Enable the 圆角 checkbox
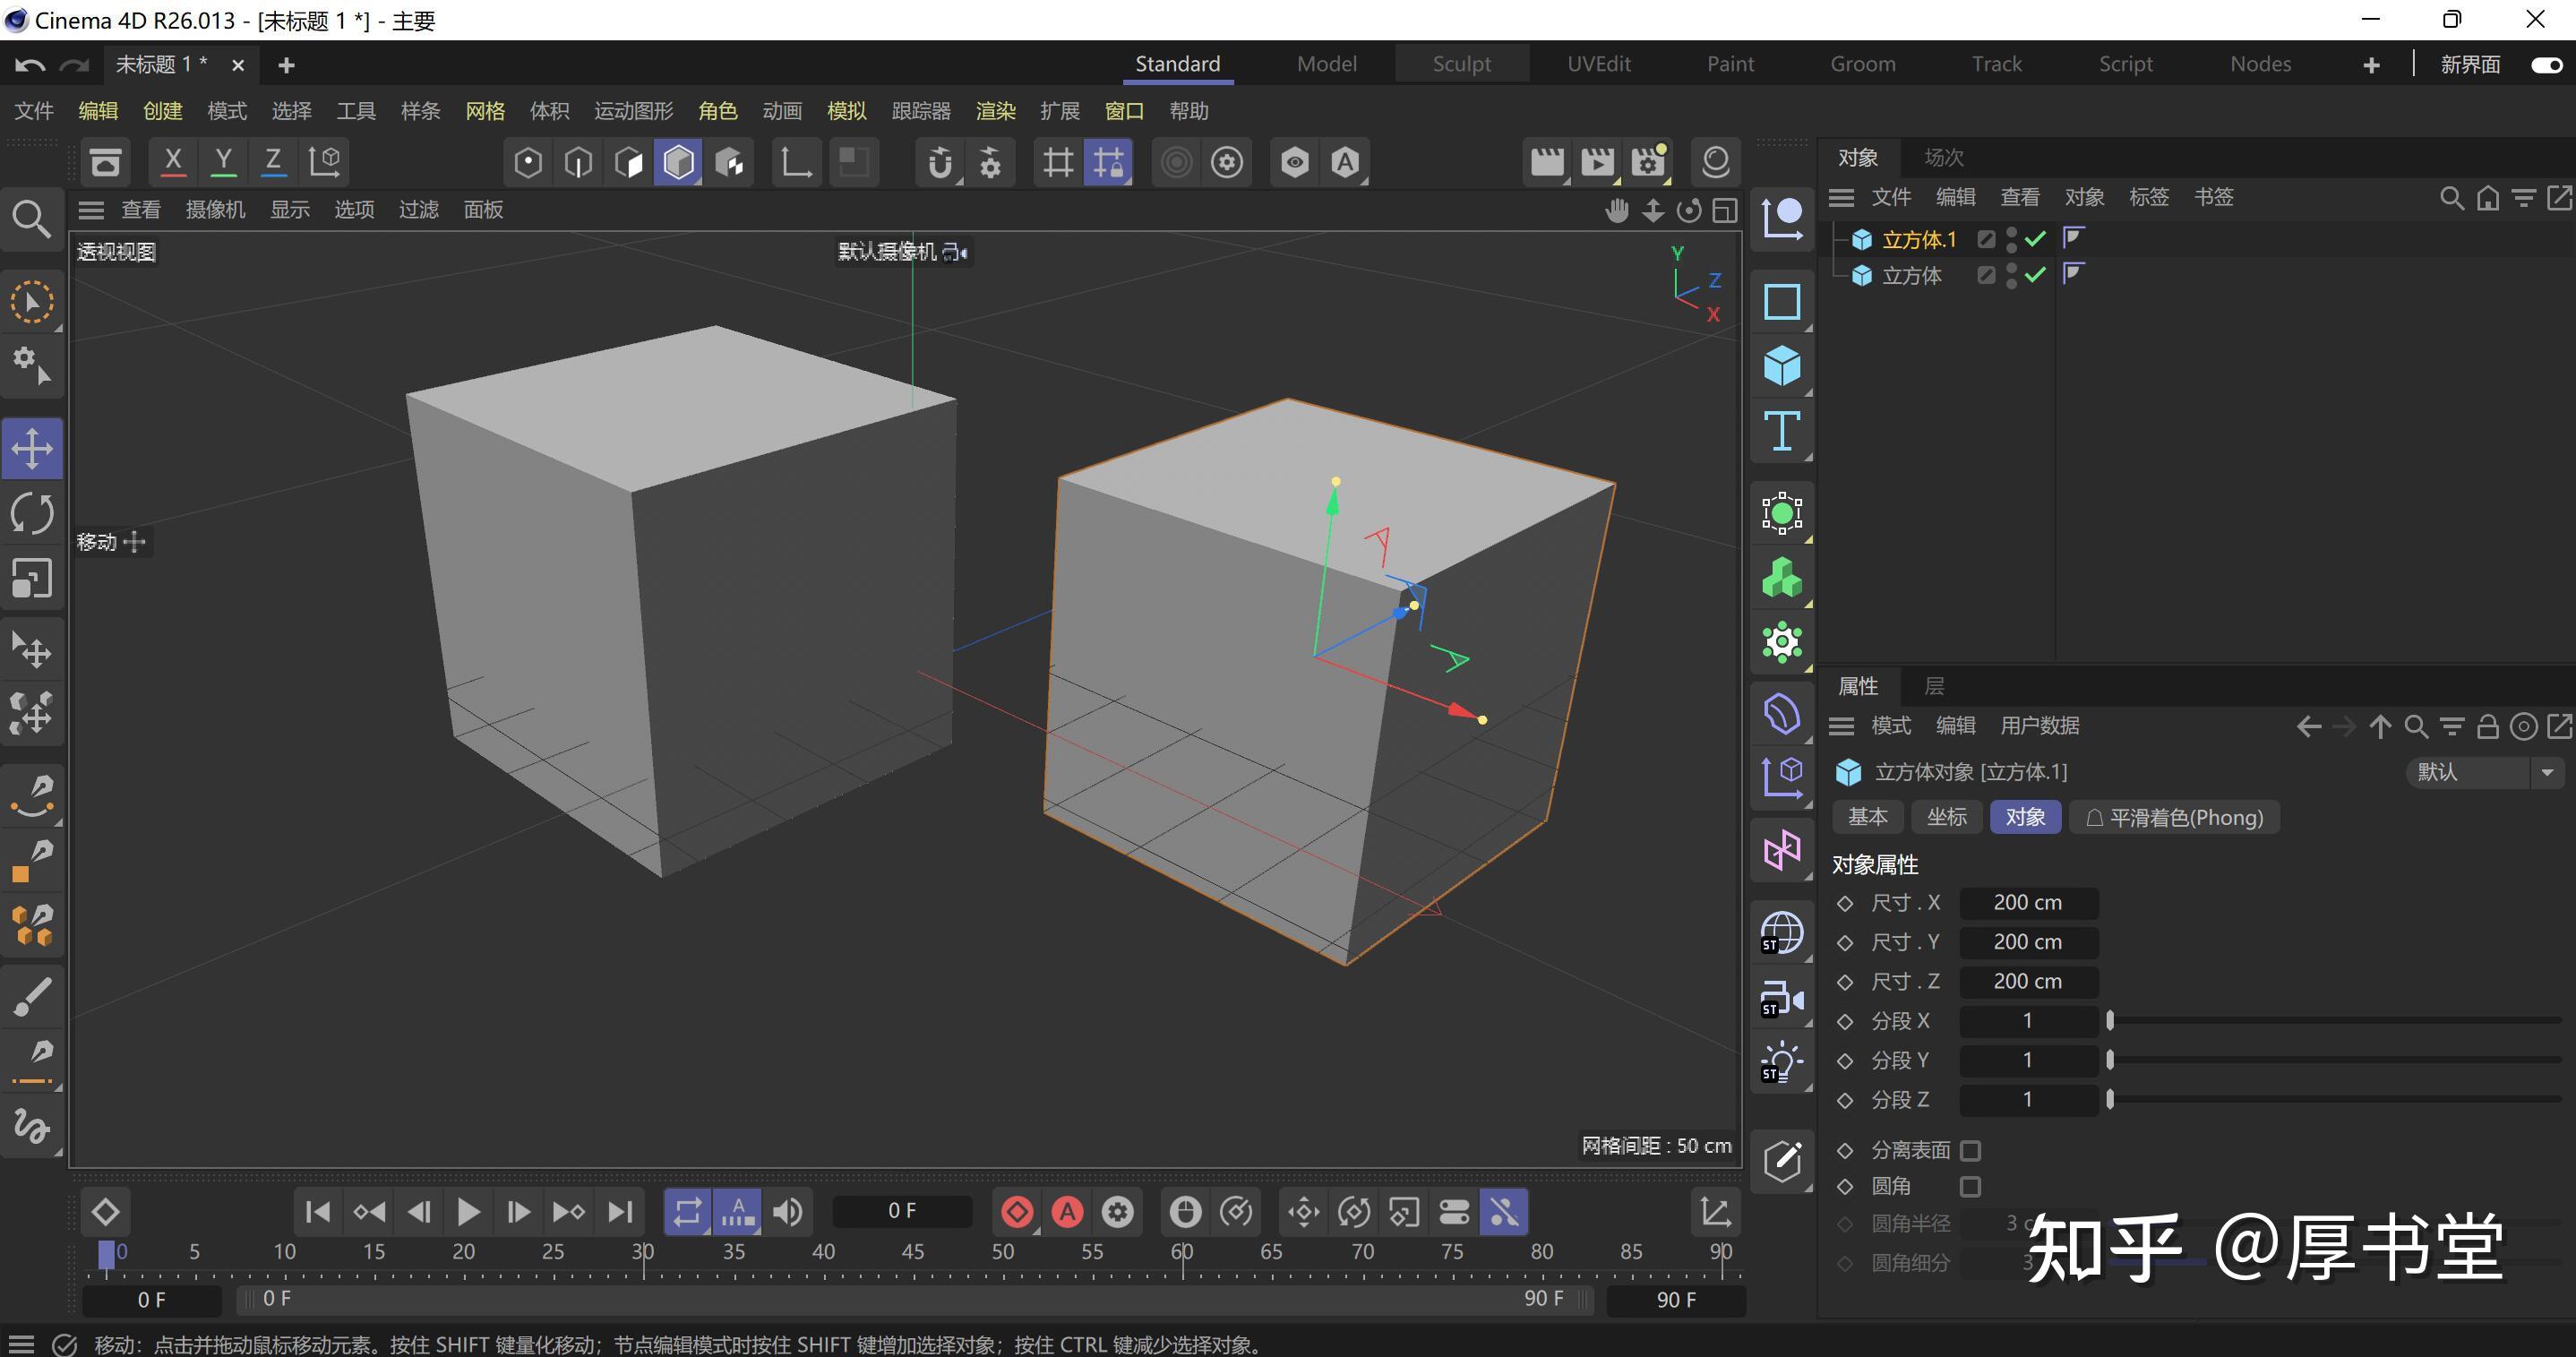This screenshot has height=1357, width=2576. [x=1970, y=1187]
